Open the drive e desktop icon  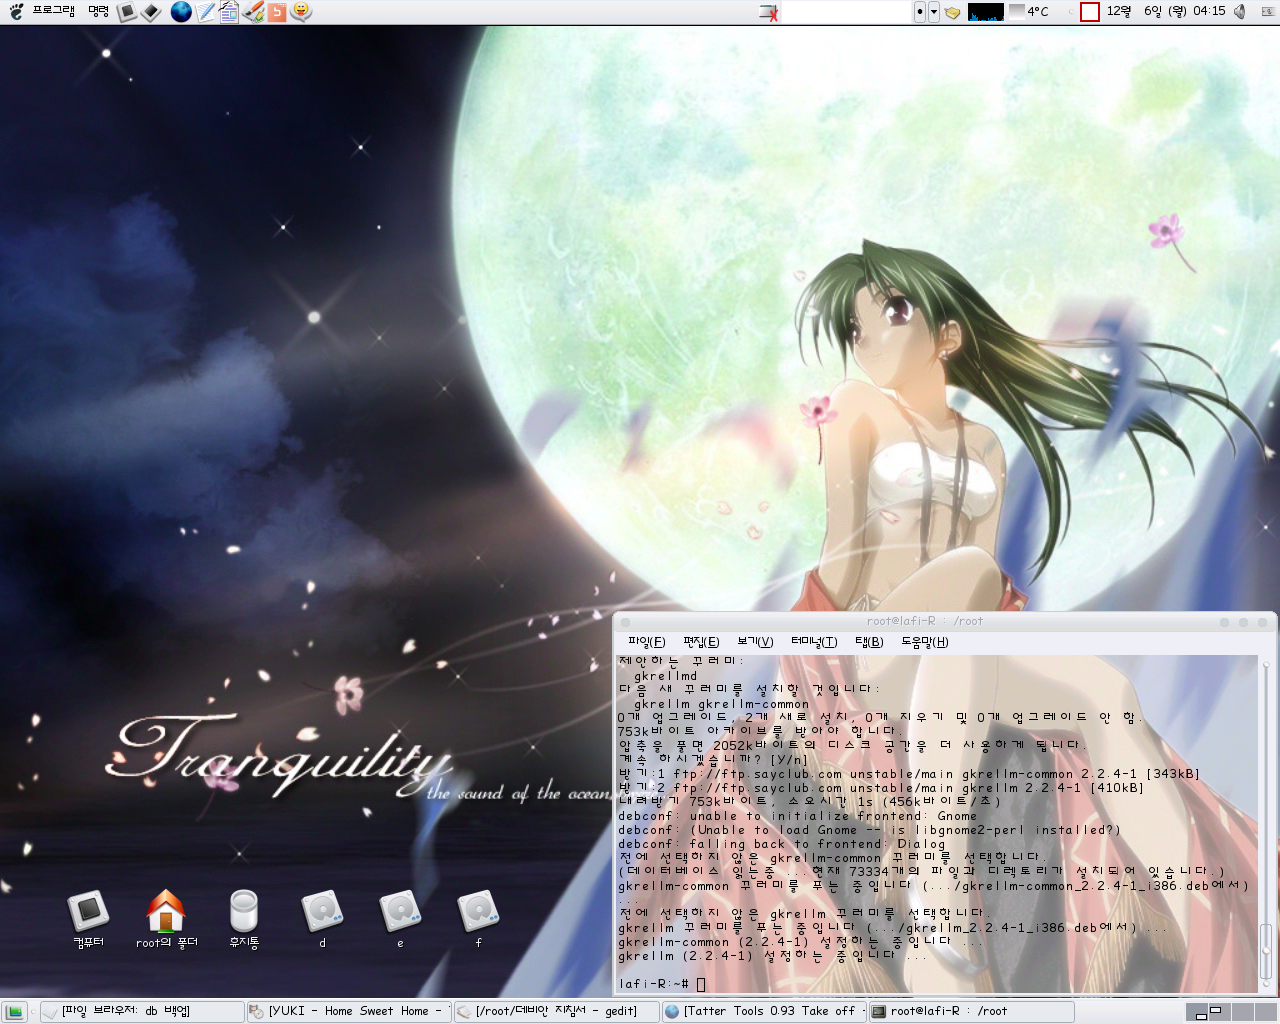(400, 919)
